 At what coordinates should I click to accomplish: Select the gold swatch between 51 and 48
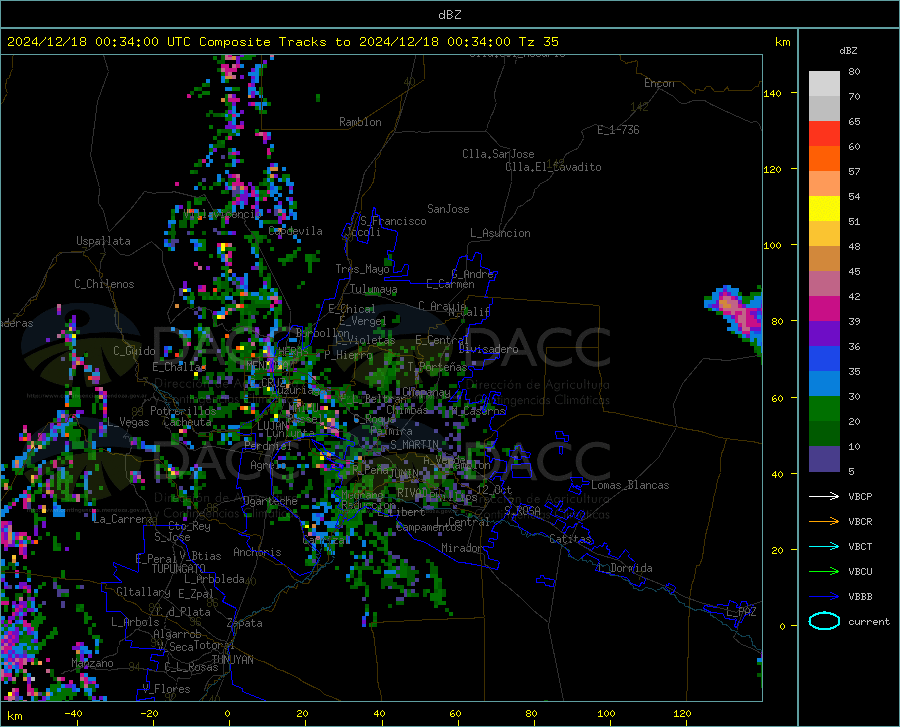(x=824, y=234)
